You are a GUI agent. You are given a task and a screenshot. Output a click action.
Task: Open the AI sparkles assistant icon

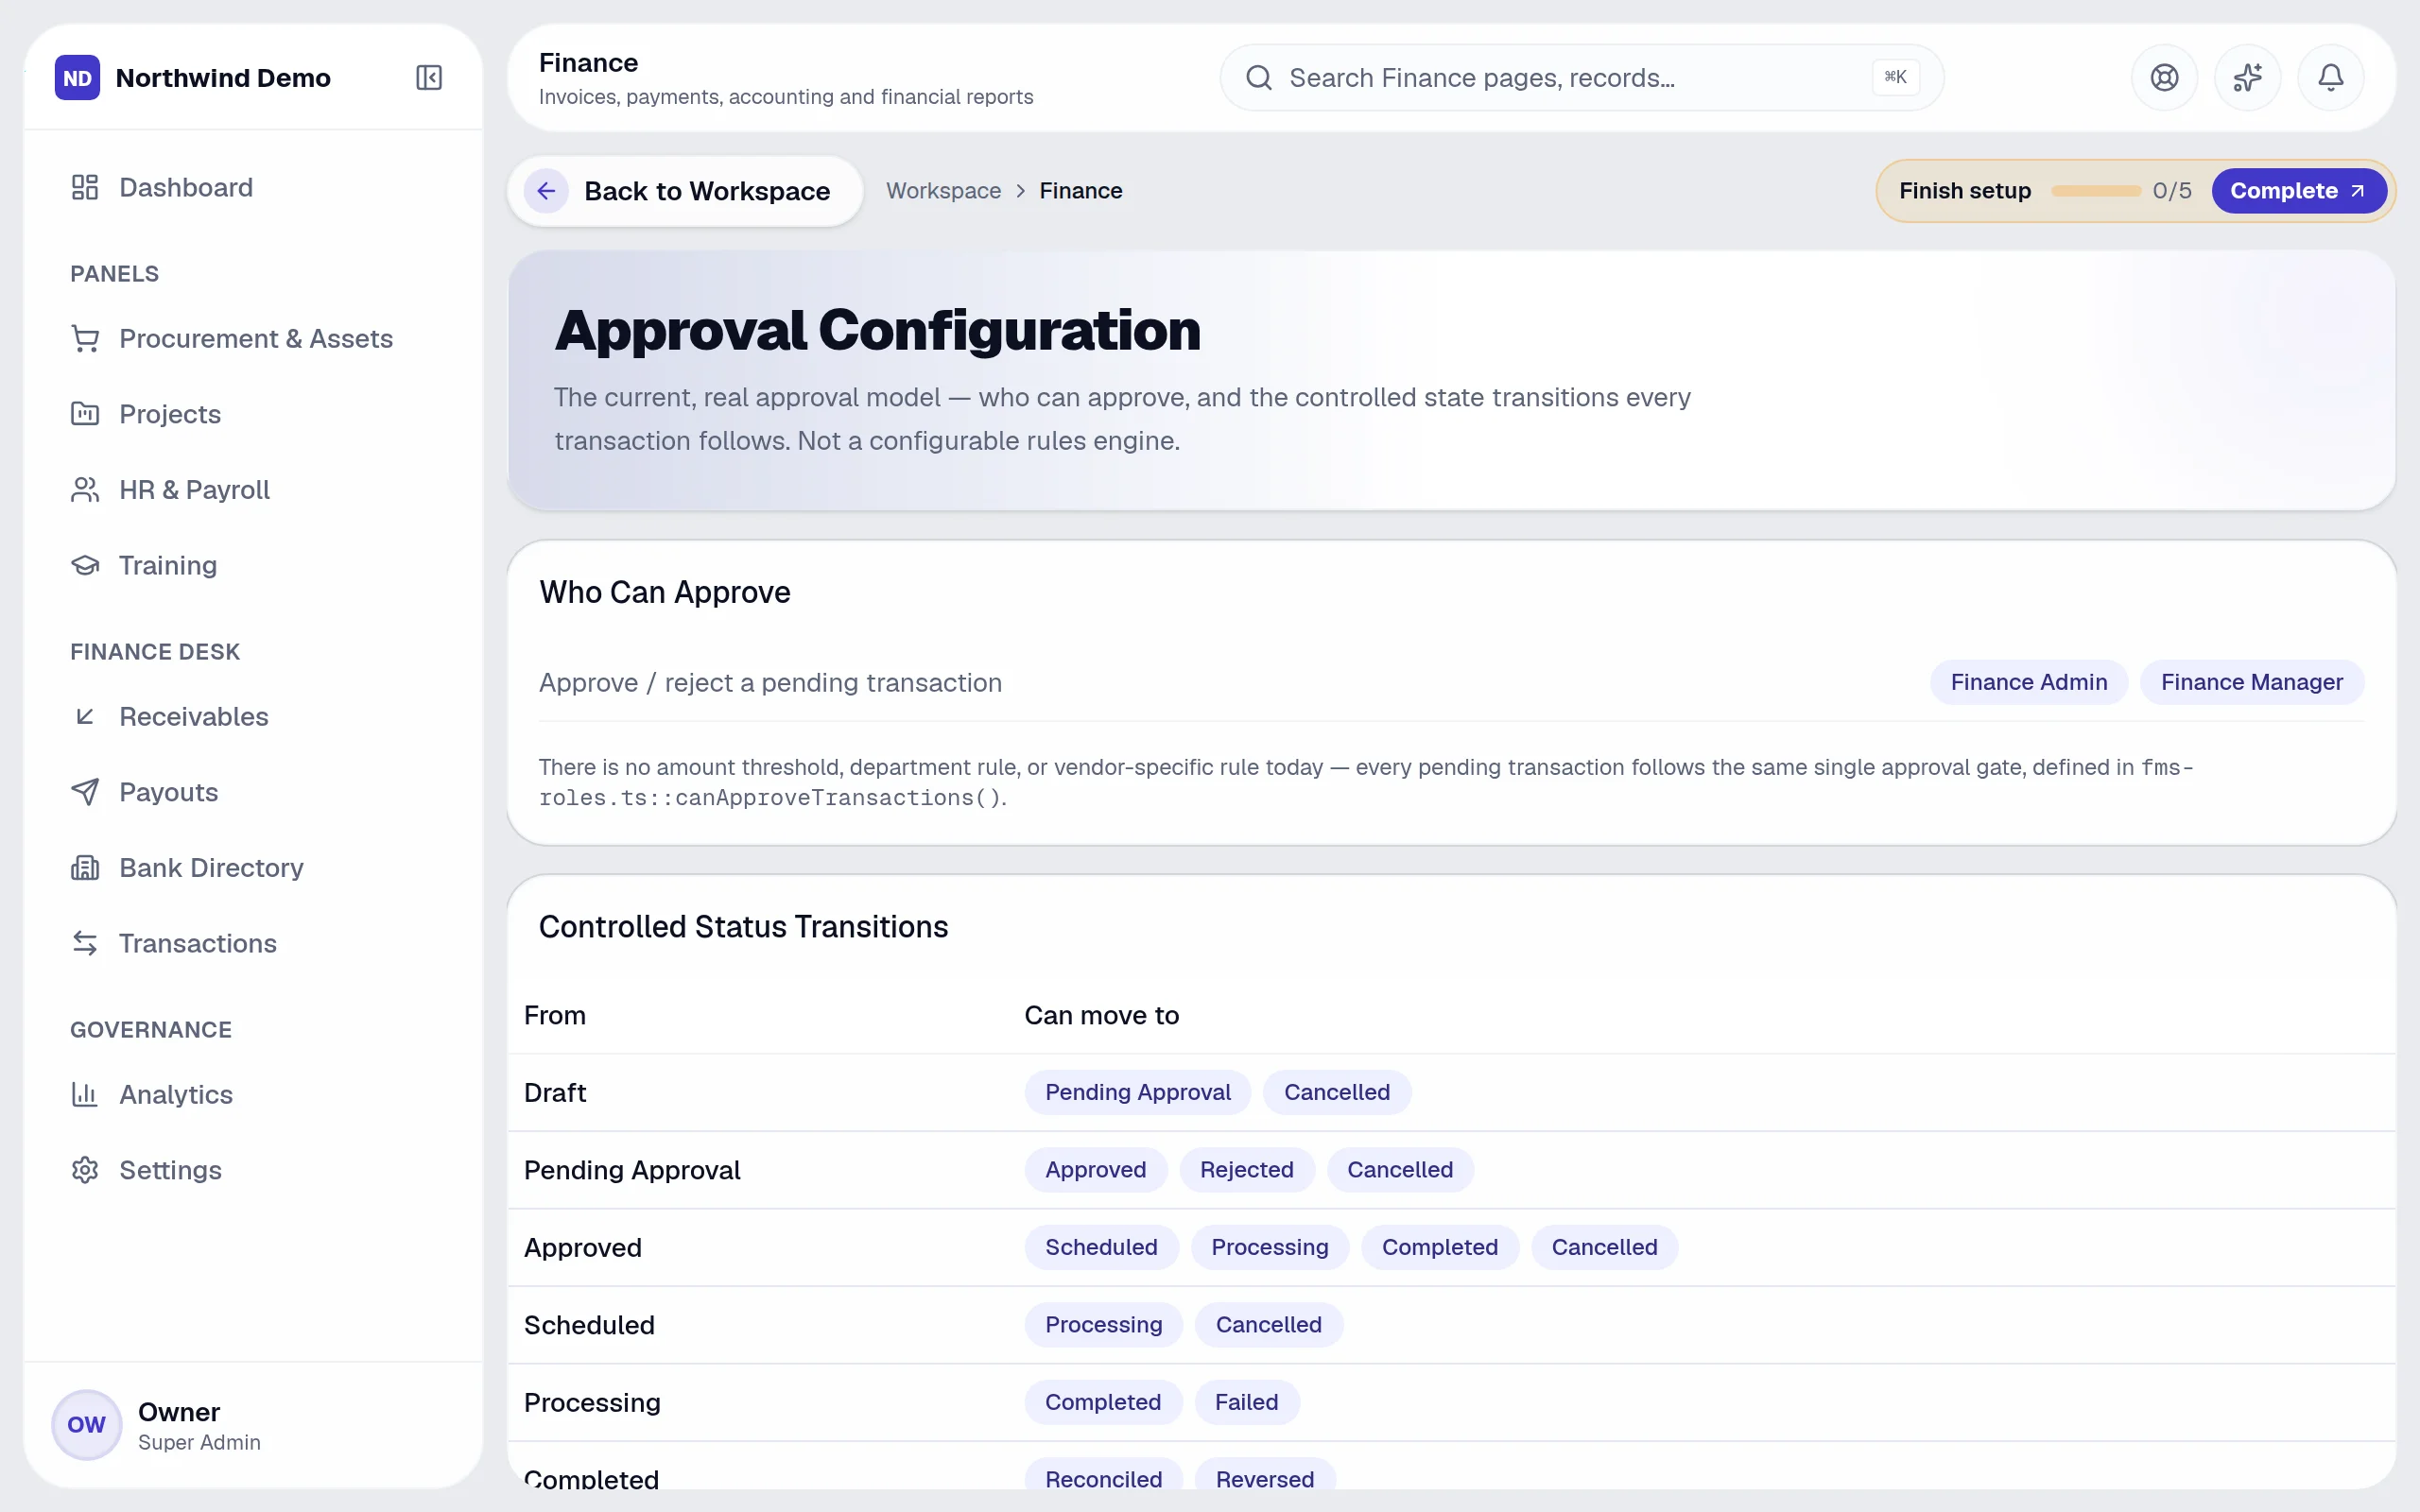tap(2247, 78)
